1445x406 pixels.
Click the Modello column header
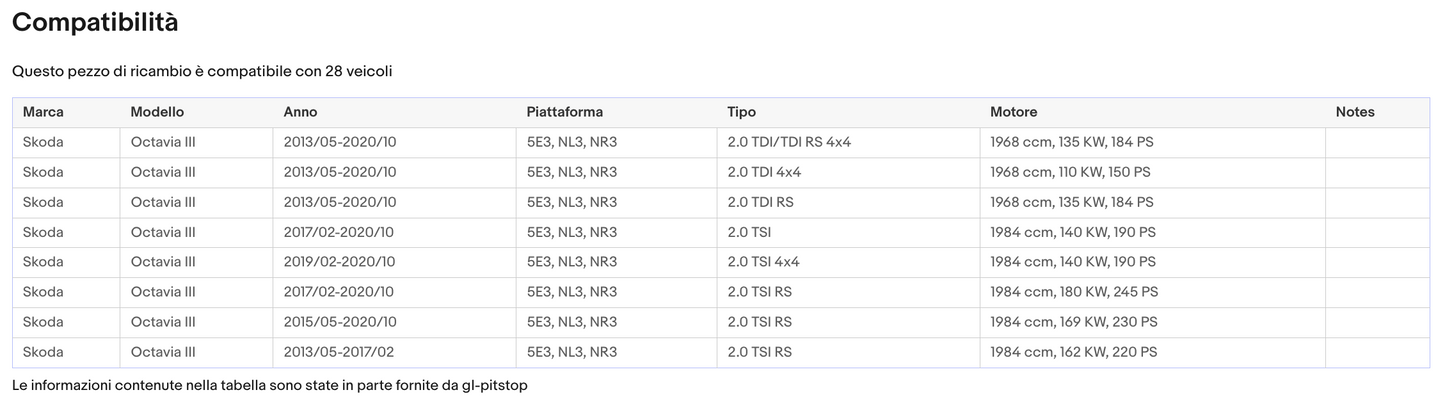157,112
